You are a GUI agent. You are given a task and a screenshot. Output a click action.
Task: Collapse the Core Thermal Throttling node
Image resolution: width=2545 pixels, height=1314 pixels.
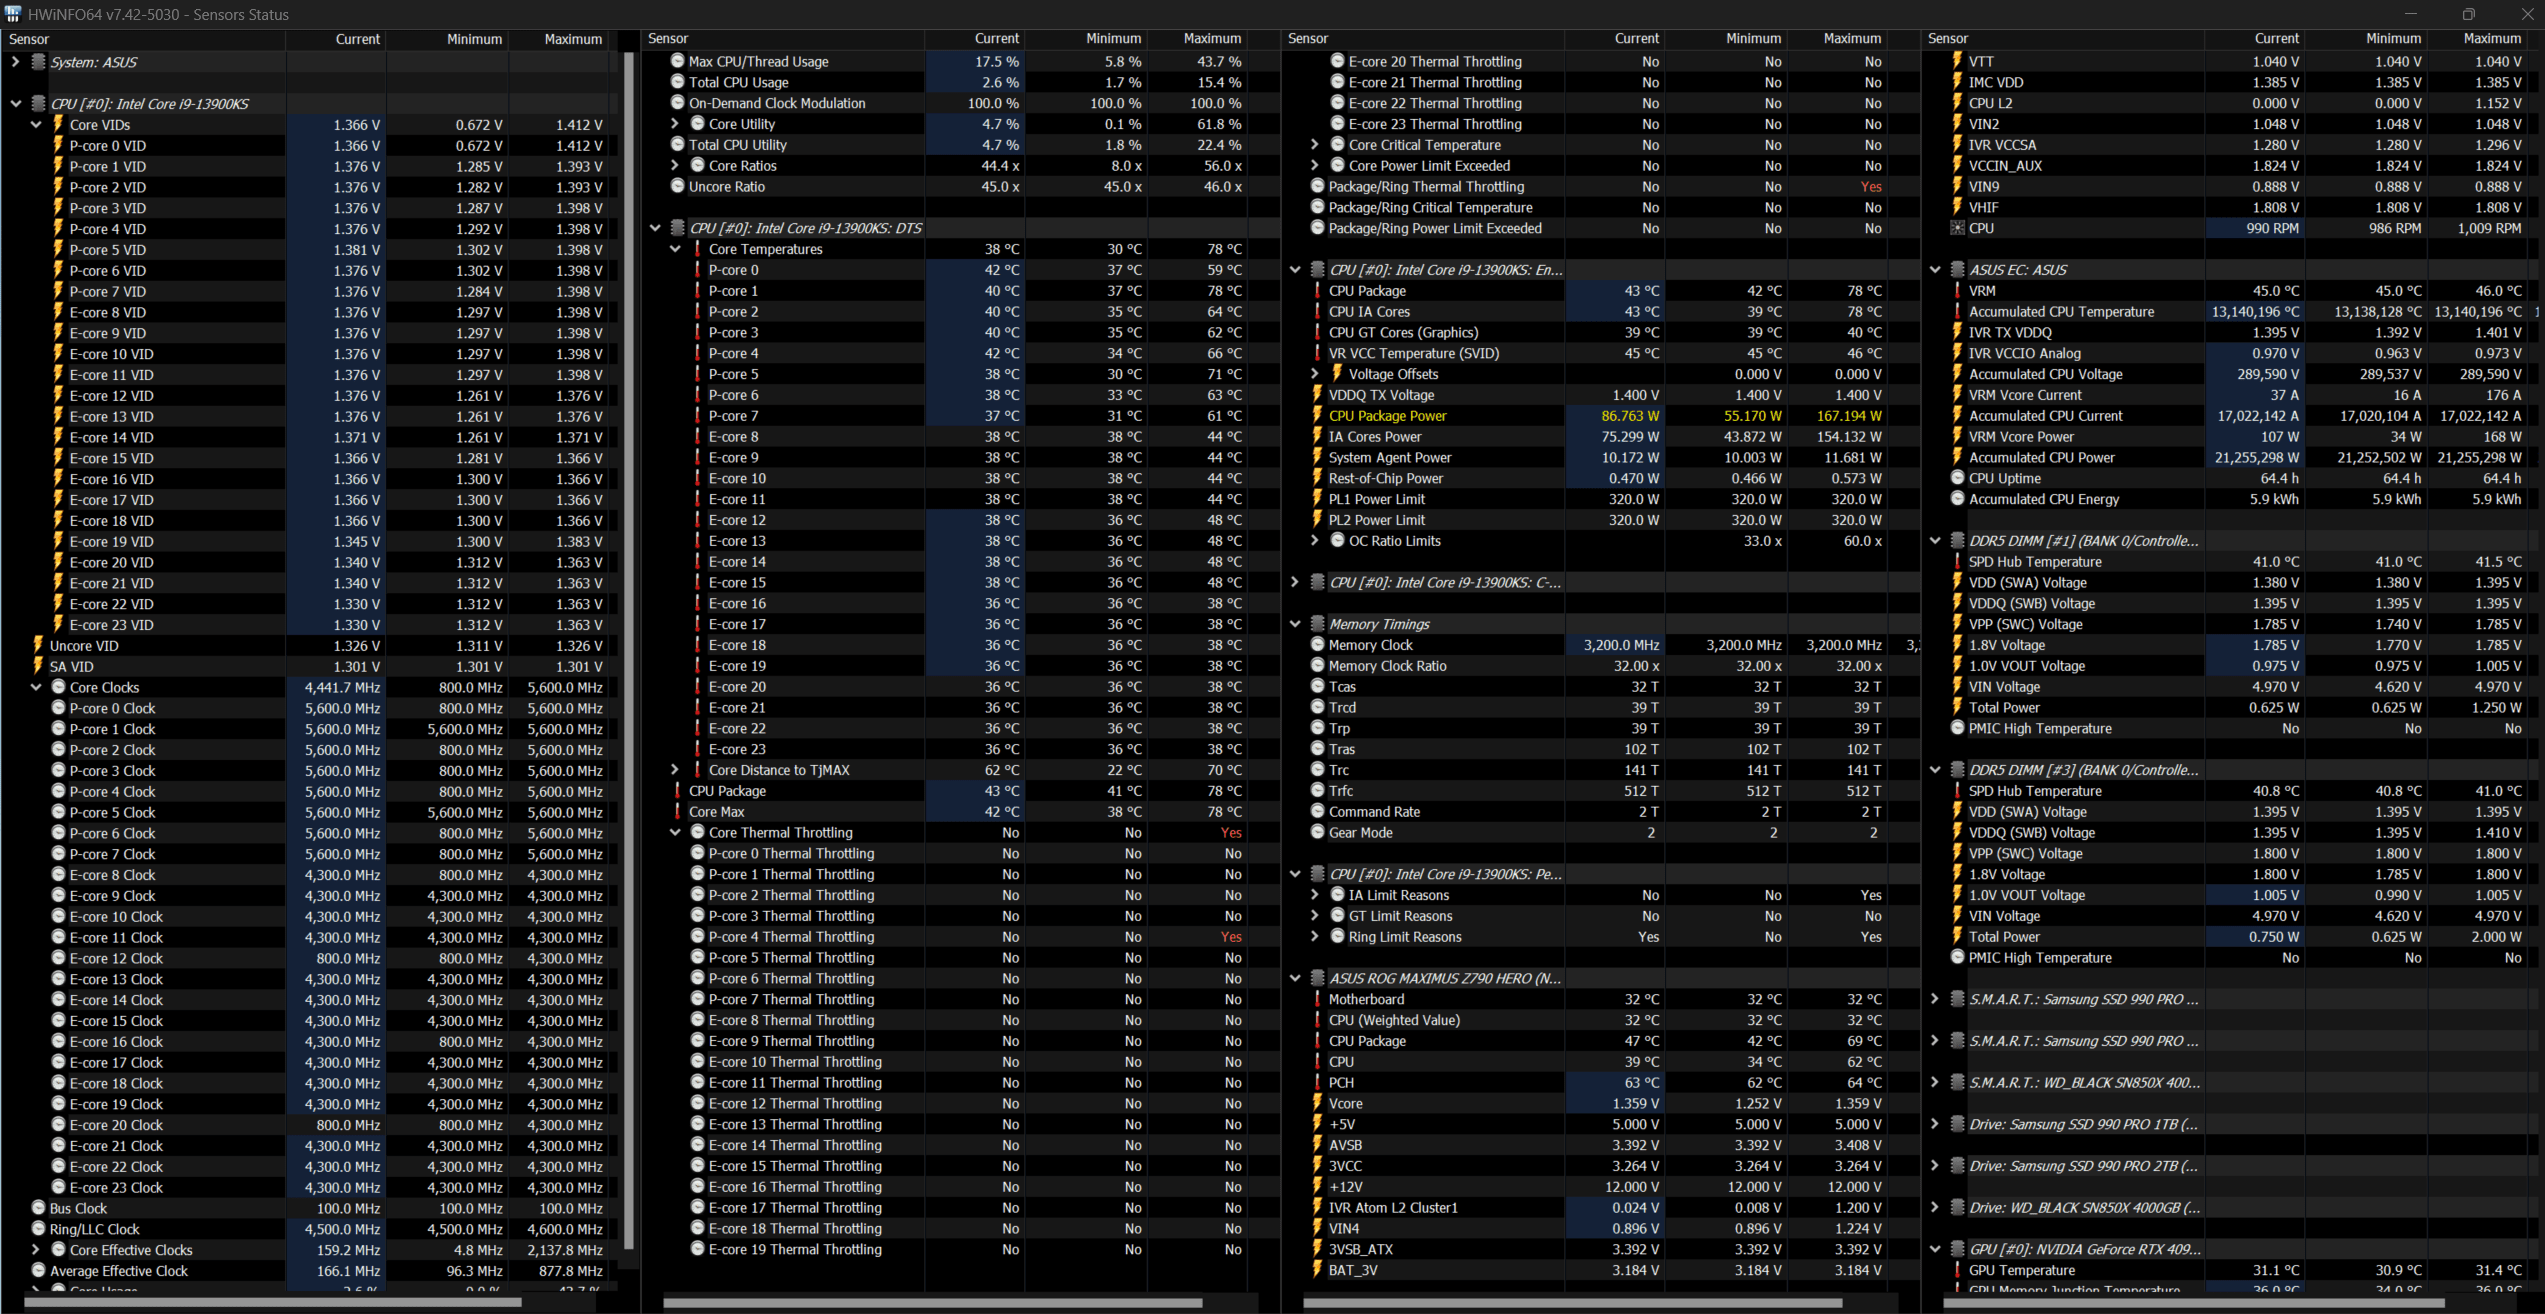[675, 833]
